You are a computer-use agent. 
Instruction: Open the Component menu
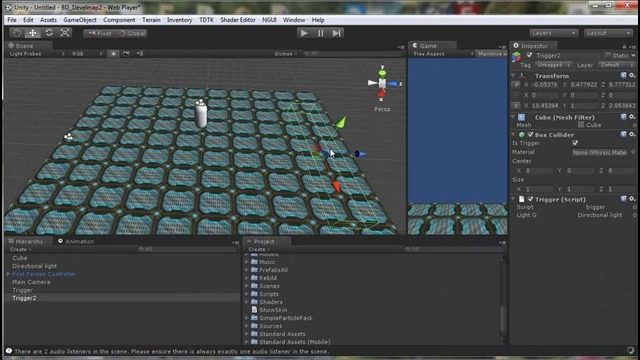pyautogui.click(x=119, y=20)
